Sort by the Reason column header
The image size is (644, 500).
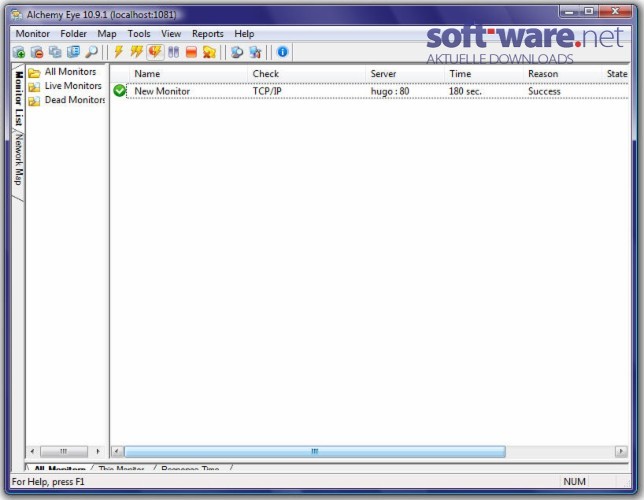click(x=562, y=74)
